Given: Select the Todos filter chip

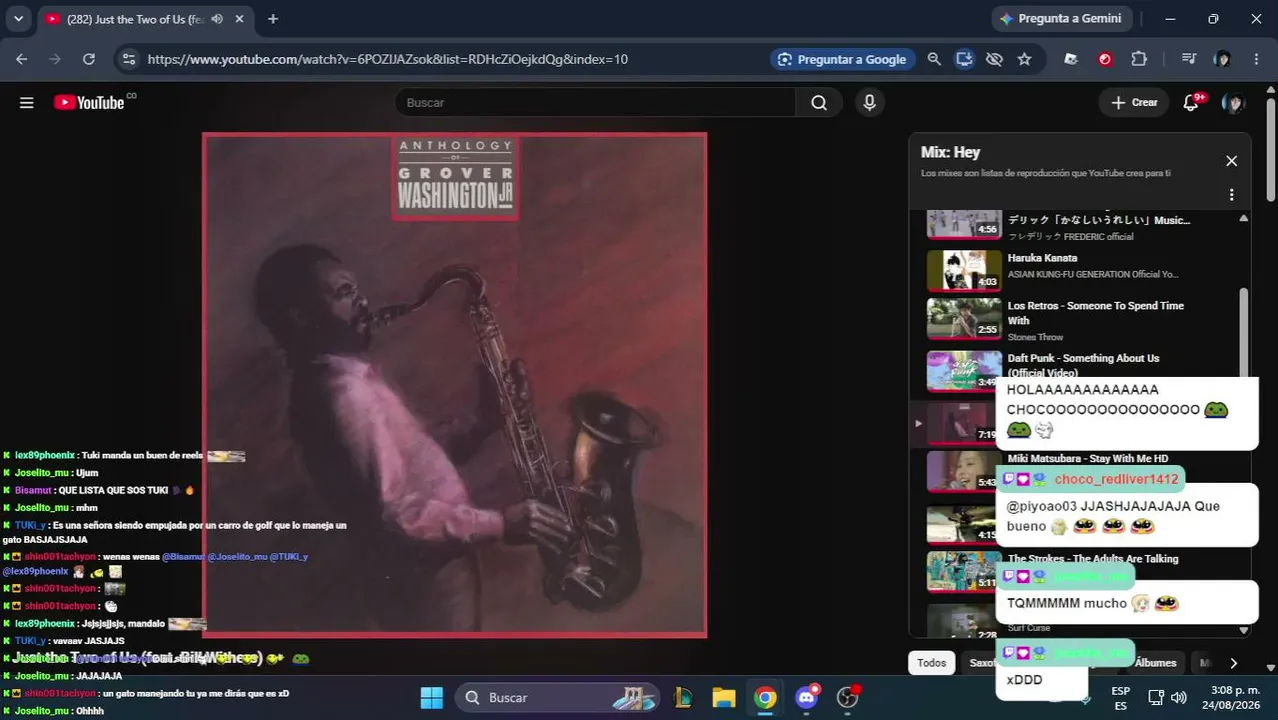Looking at the screenshot, I should point(931,663).
